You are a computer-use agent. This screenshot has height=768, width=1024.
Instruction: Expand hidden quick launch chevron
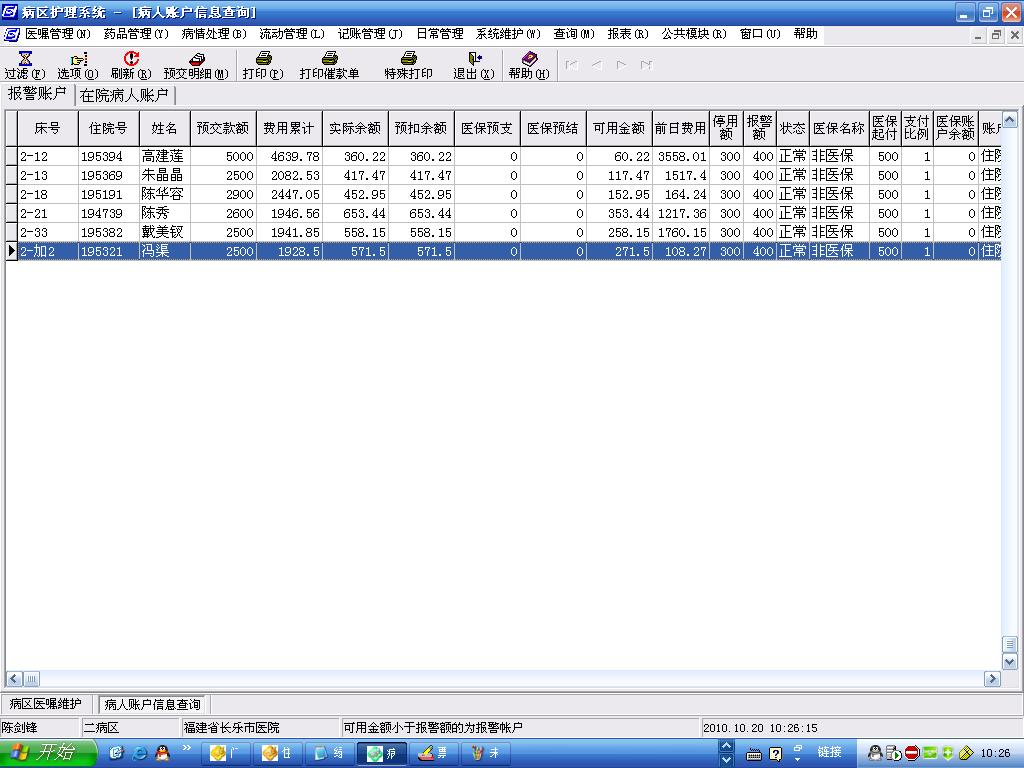point(186,747)
